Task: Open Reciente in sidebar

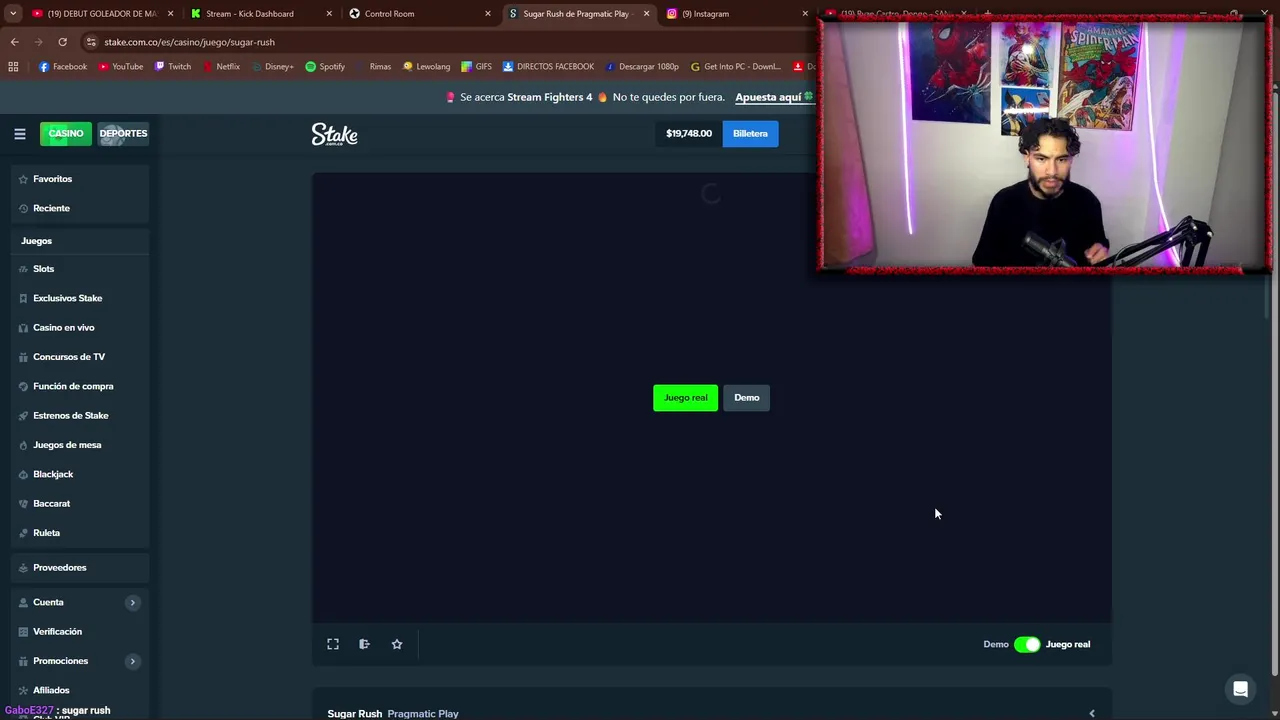Action: pyautogui.click(x=80, y=208)
